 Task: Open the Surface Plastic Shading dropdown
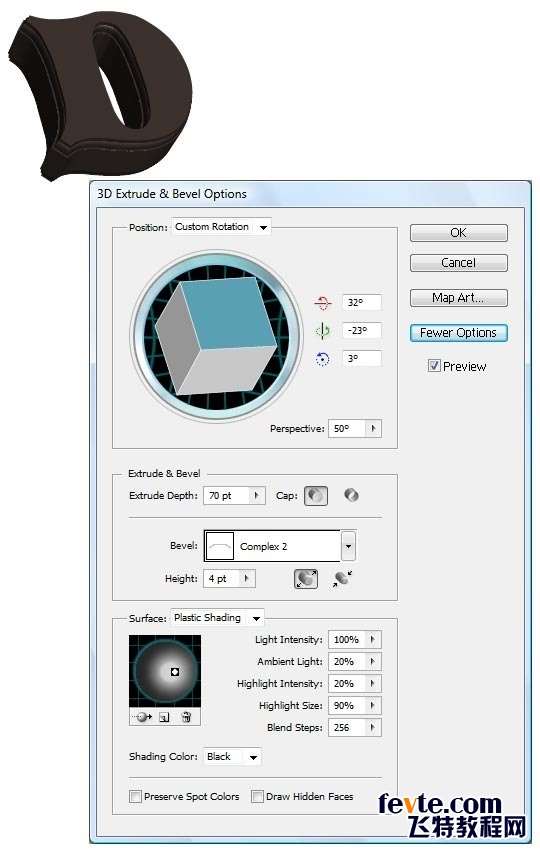coord(217,618)
